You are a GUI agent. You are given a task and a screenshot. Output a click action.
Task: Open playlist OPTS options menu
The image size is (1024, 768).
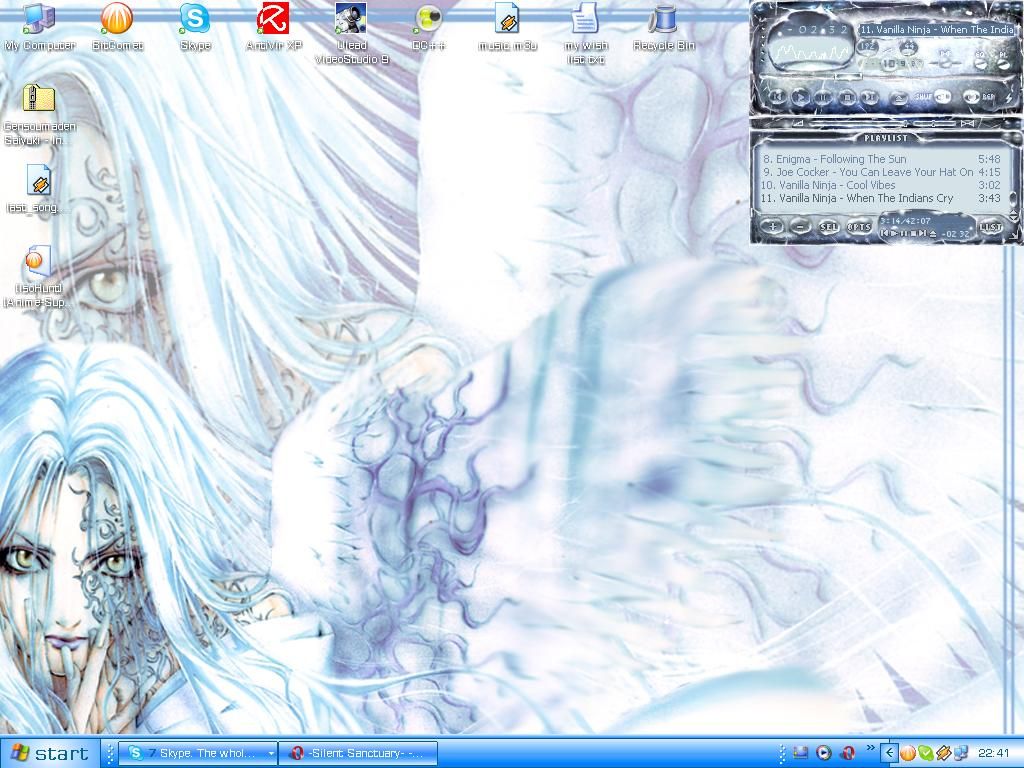(x=859, y=227)
